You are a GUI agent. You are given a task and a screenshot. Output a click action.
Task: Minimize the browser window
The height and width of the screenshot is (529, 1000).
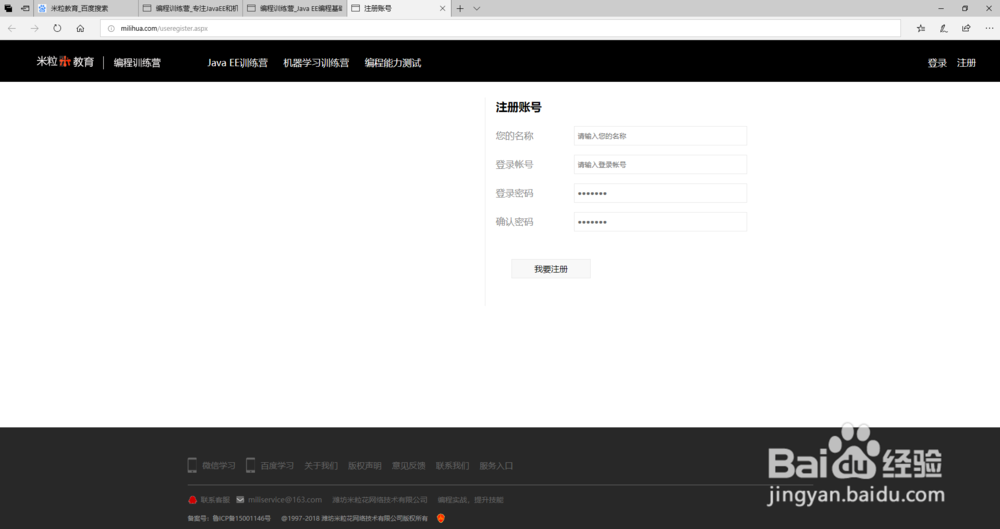click(x=941, y=8)
